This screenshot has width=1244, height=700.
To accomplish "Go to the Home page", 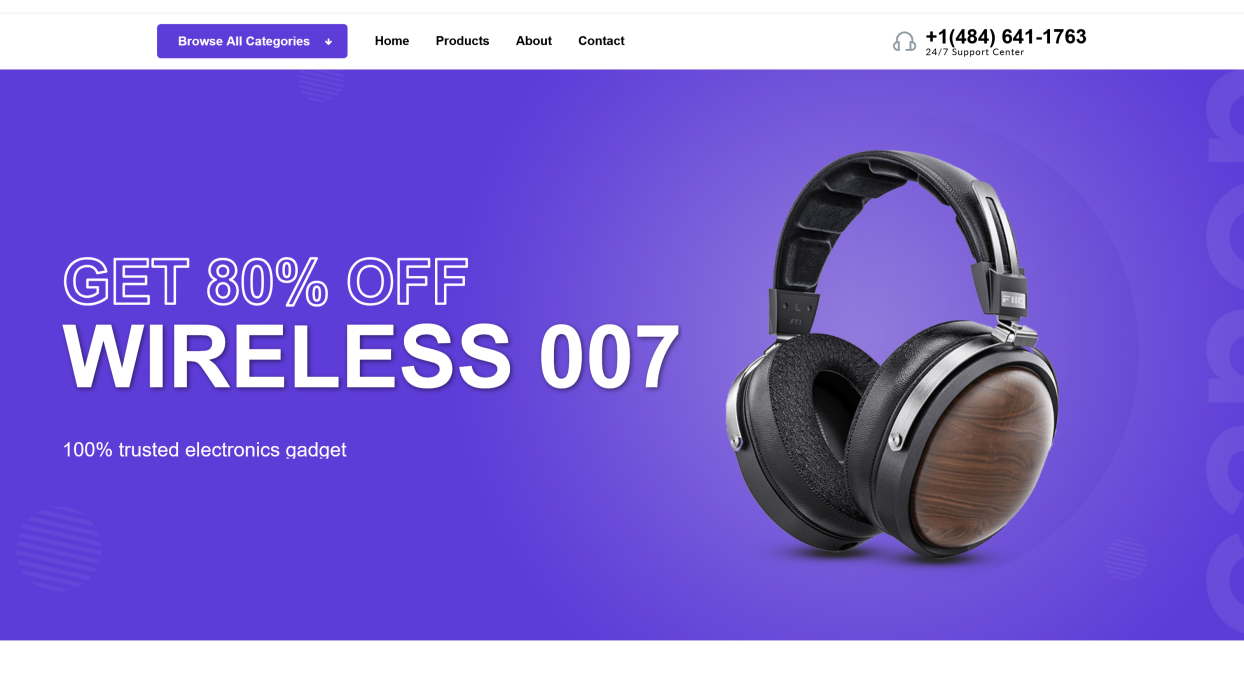I will click(x=392, y=41).
